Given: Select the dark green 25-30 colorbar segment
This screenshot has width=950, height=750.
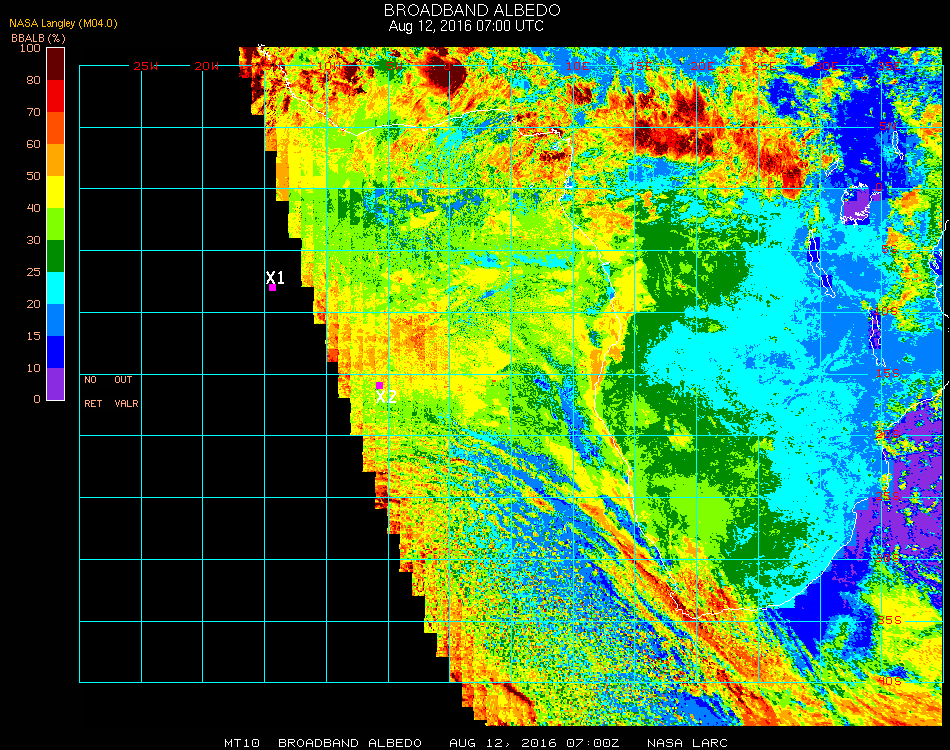Looking at the screenshot, I should pyautogui.click(x=55, y=256).
